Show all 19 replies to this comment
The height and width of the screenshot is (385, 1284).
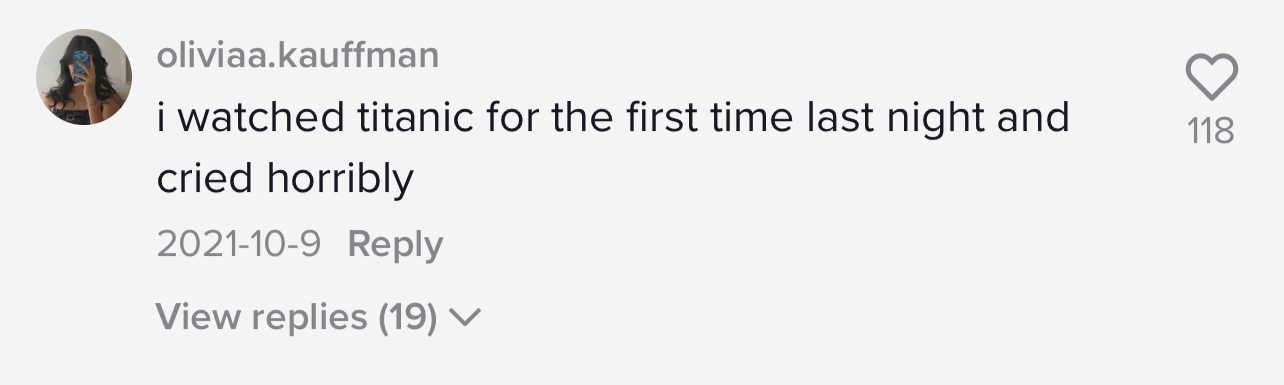tap(319, 318)
